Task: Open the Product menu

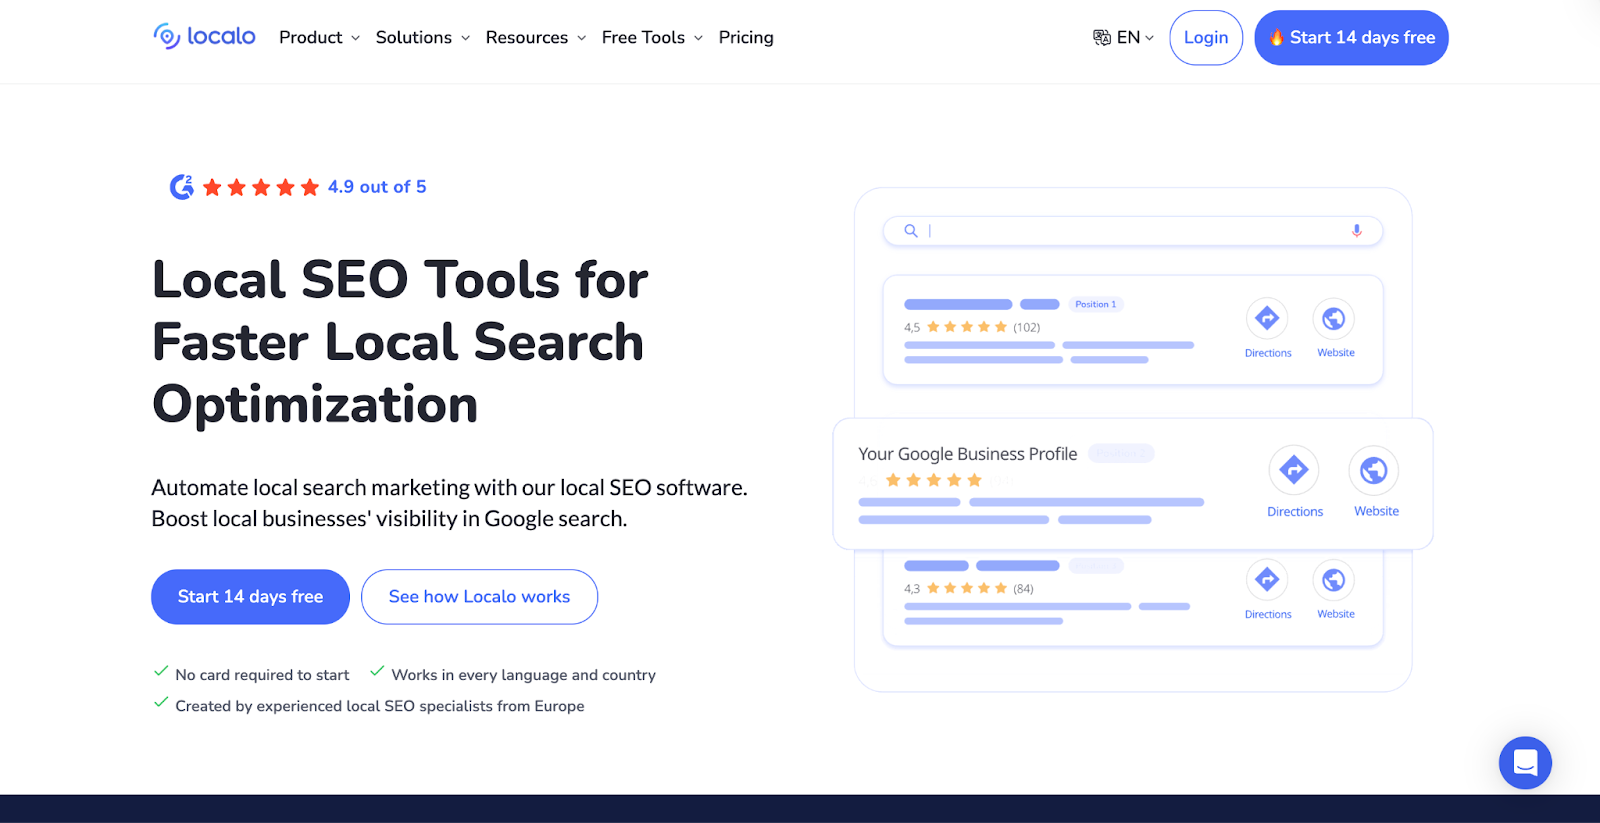Action: pyautogui.click(x=310, y=37)
